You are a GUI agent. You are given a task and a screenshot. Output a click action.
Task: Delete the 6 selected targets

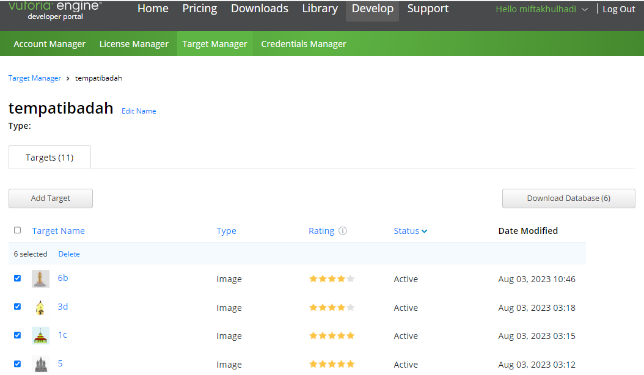click(x=69, y=254)
